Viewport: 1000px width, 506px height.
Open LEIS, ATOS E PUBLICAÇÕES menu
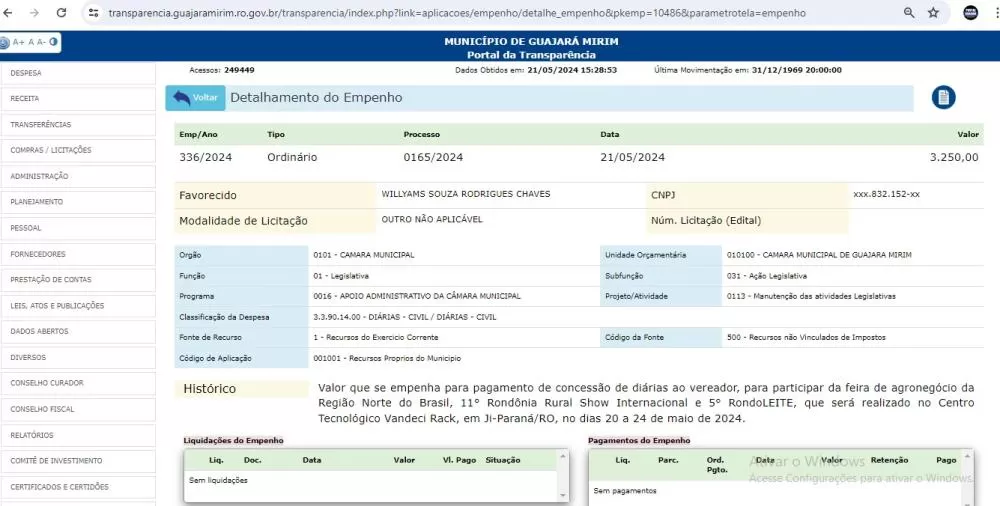pyautogui.click(x=78, y=306)
